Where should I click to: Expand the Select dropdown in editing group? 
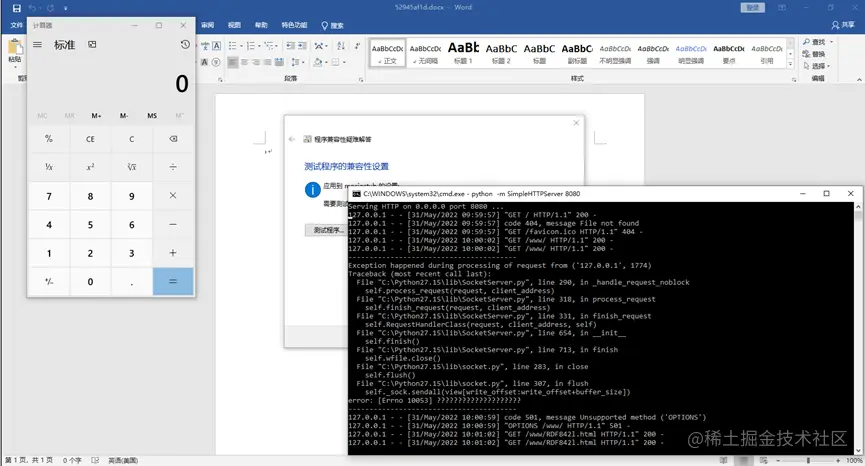pyautogui.click(x=831, y=66)
